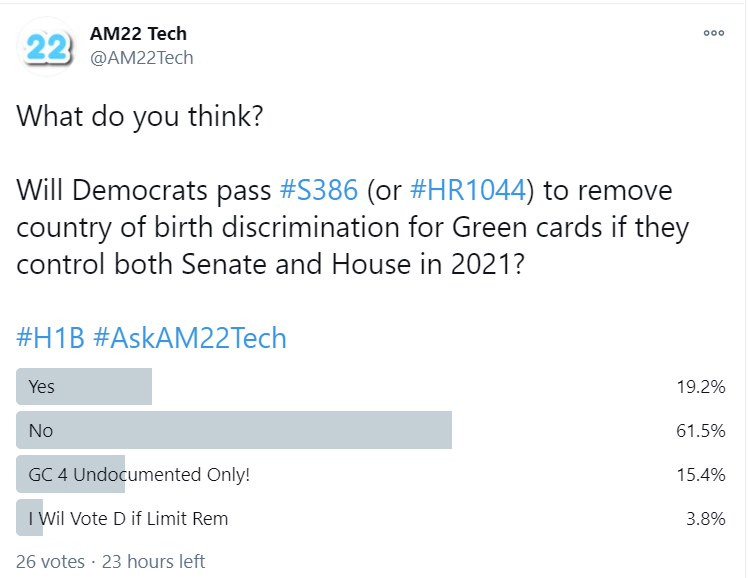Click the tweet text about Green cards
Screen dimensions: 749x578
[353, 227]
